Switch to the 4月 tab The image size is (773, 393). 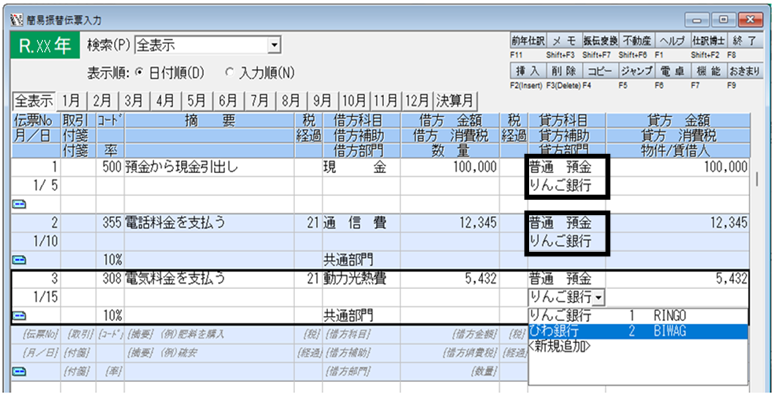coord(165,102)
